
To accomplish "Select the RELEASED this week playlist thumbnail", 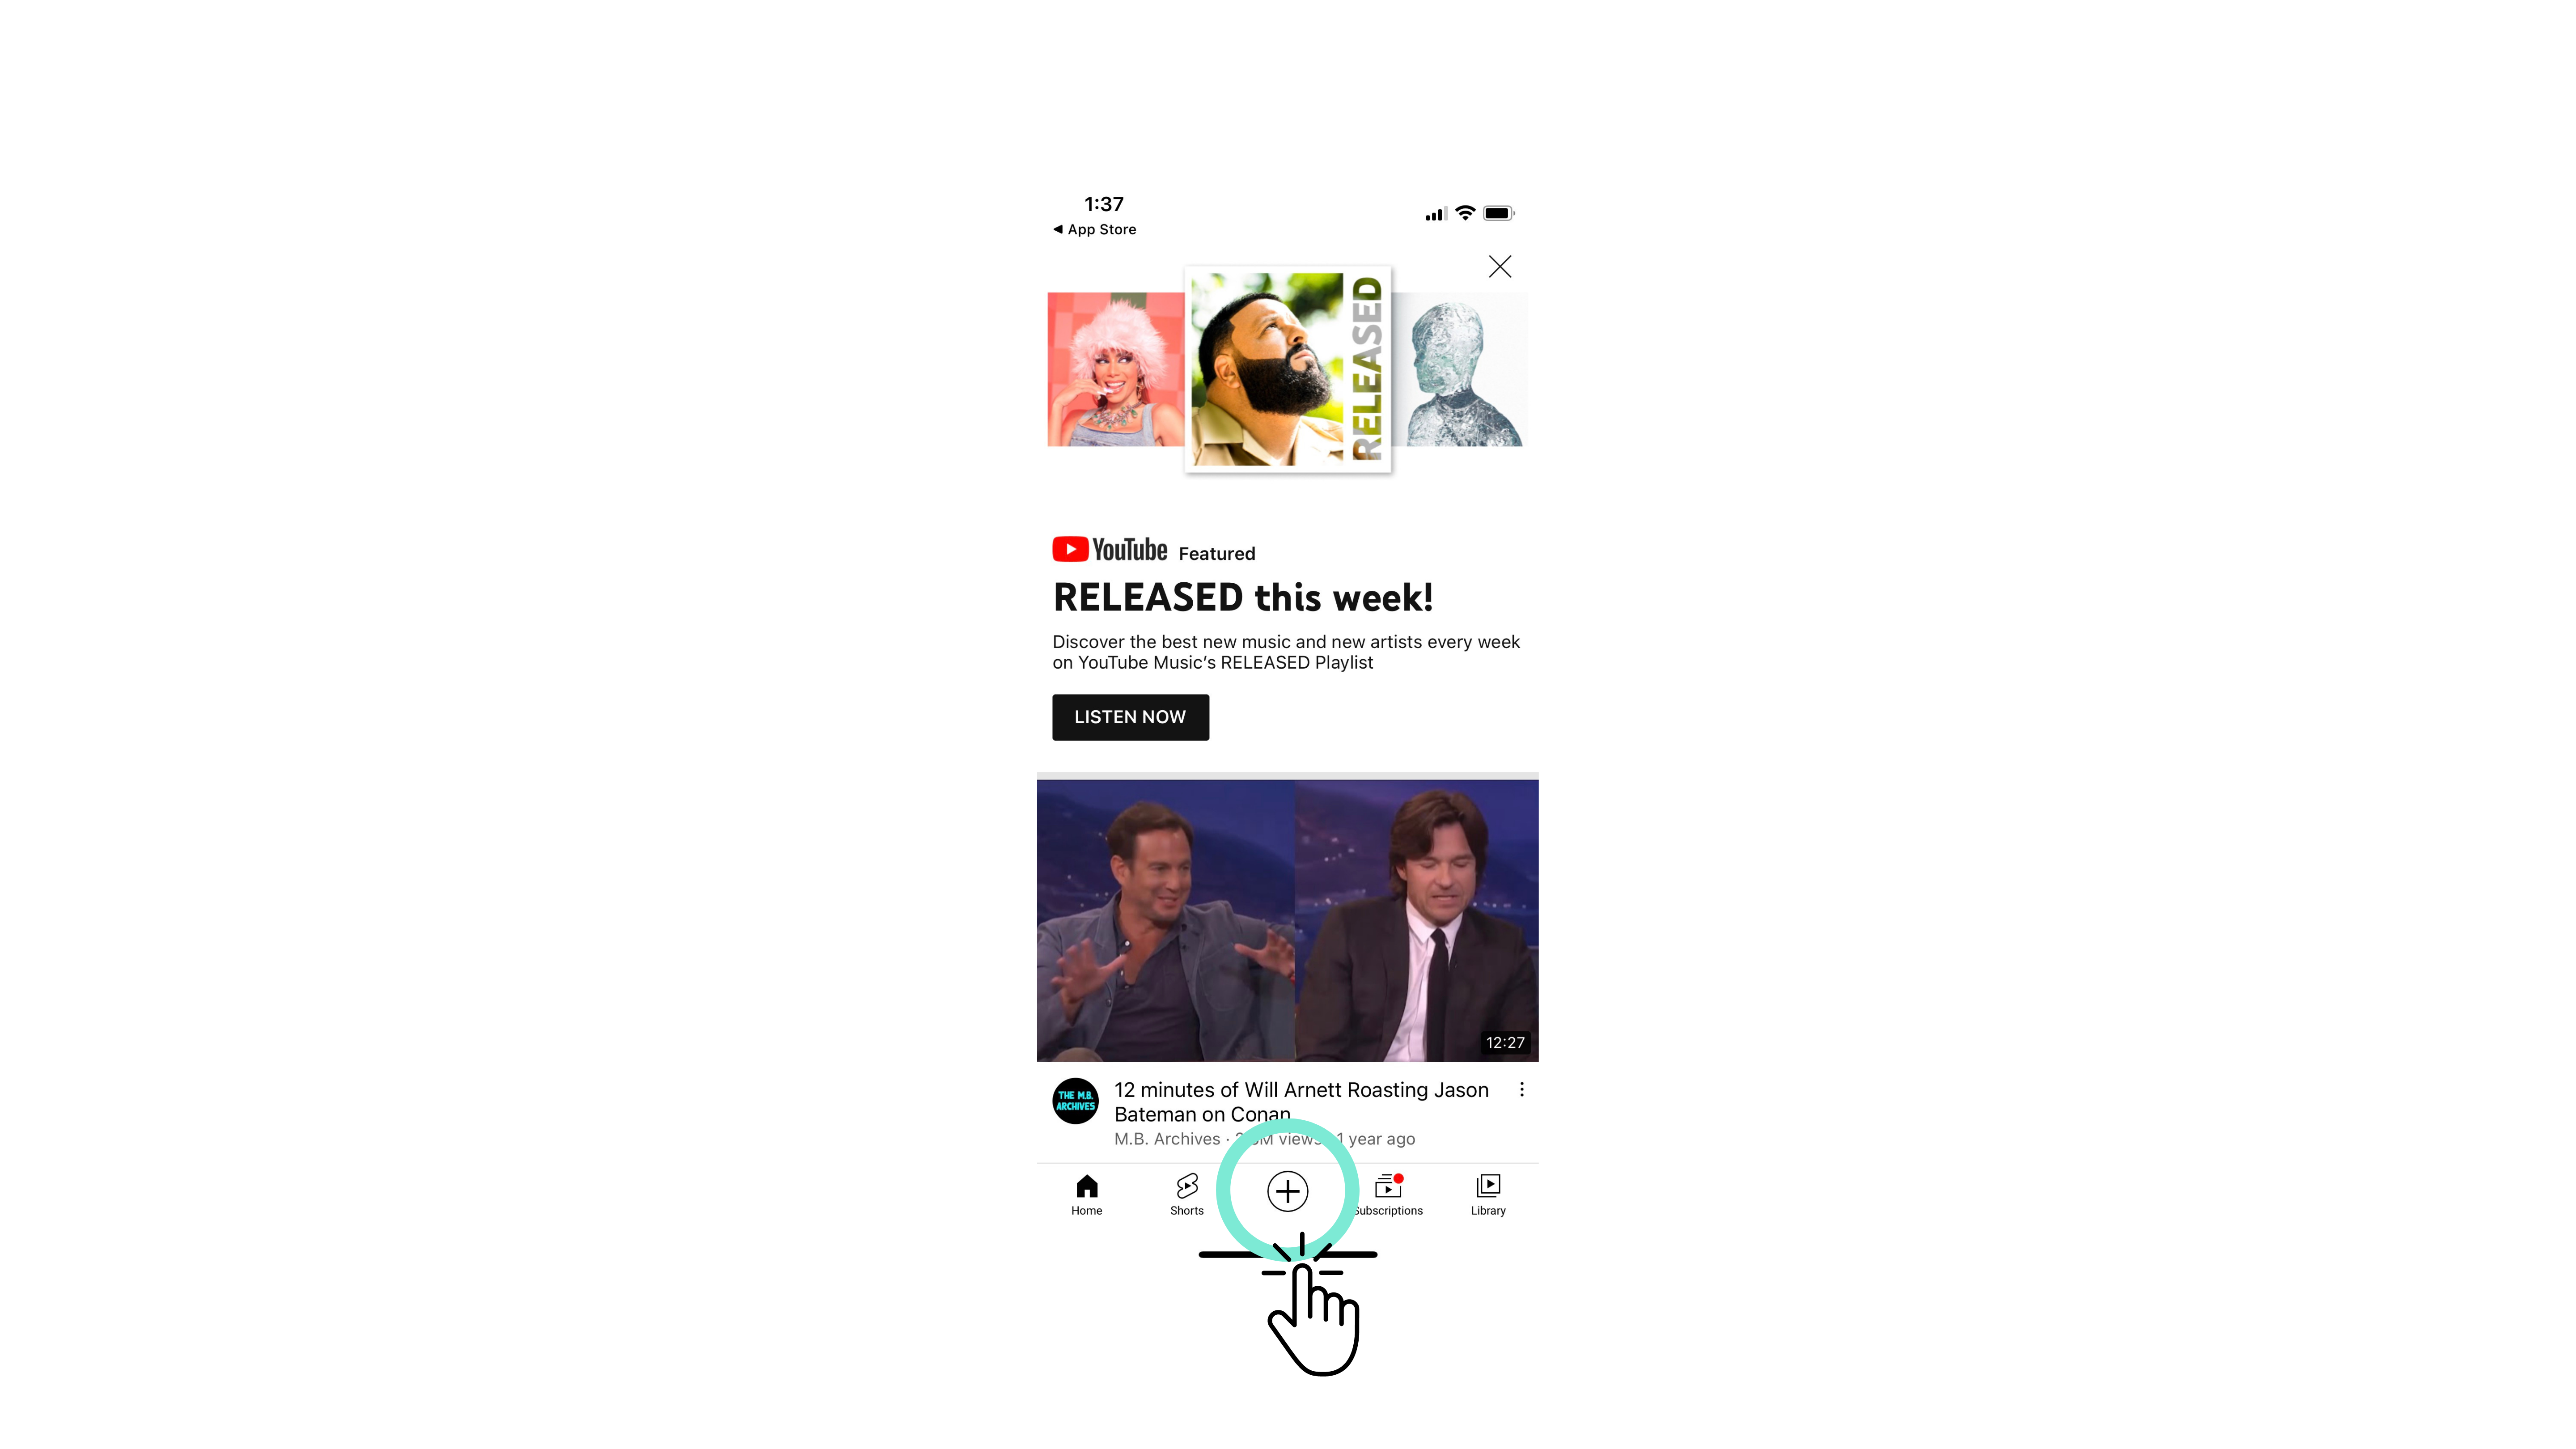I will point(1286,368).
